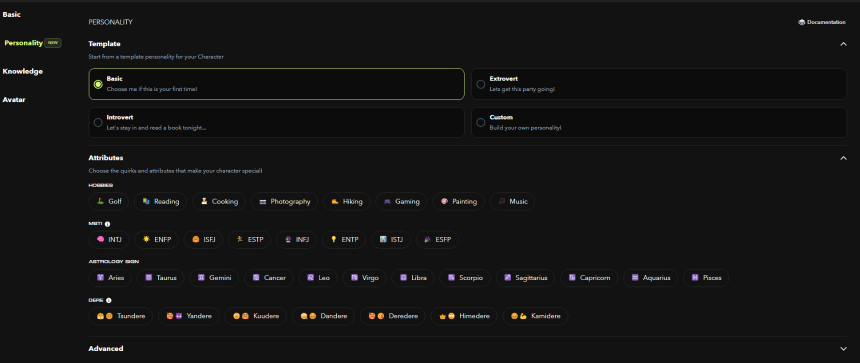
Task: Pick the Scorpio astrology sign
Action: coord(465,278)
